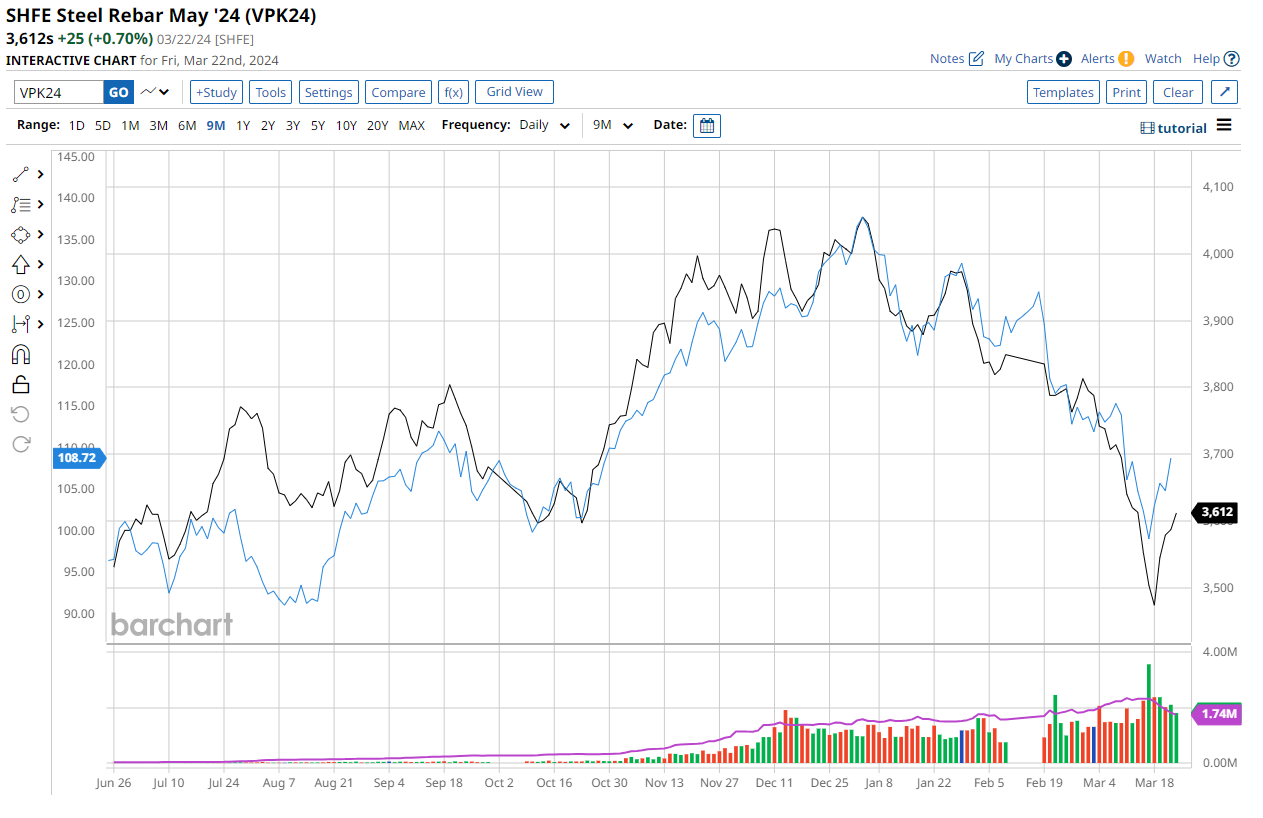The height and width of the screenshot is (818, 1263).
Task: Click the redo arrow icon
Action: [x=21, y=444]
